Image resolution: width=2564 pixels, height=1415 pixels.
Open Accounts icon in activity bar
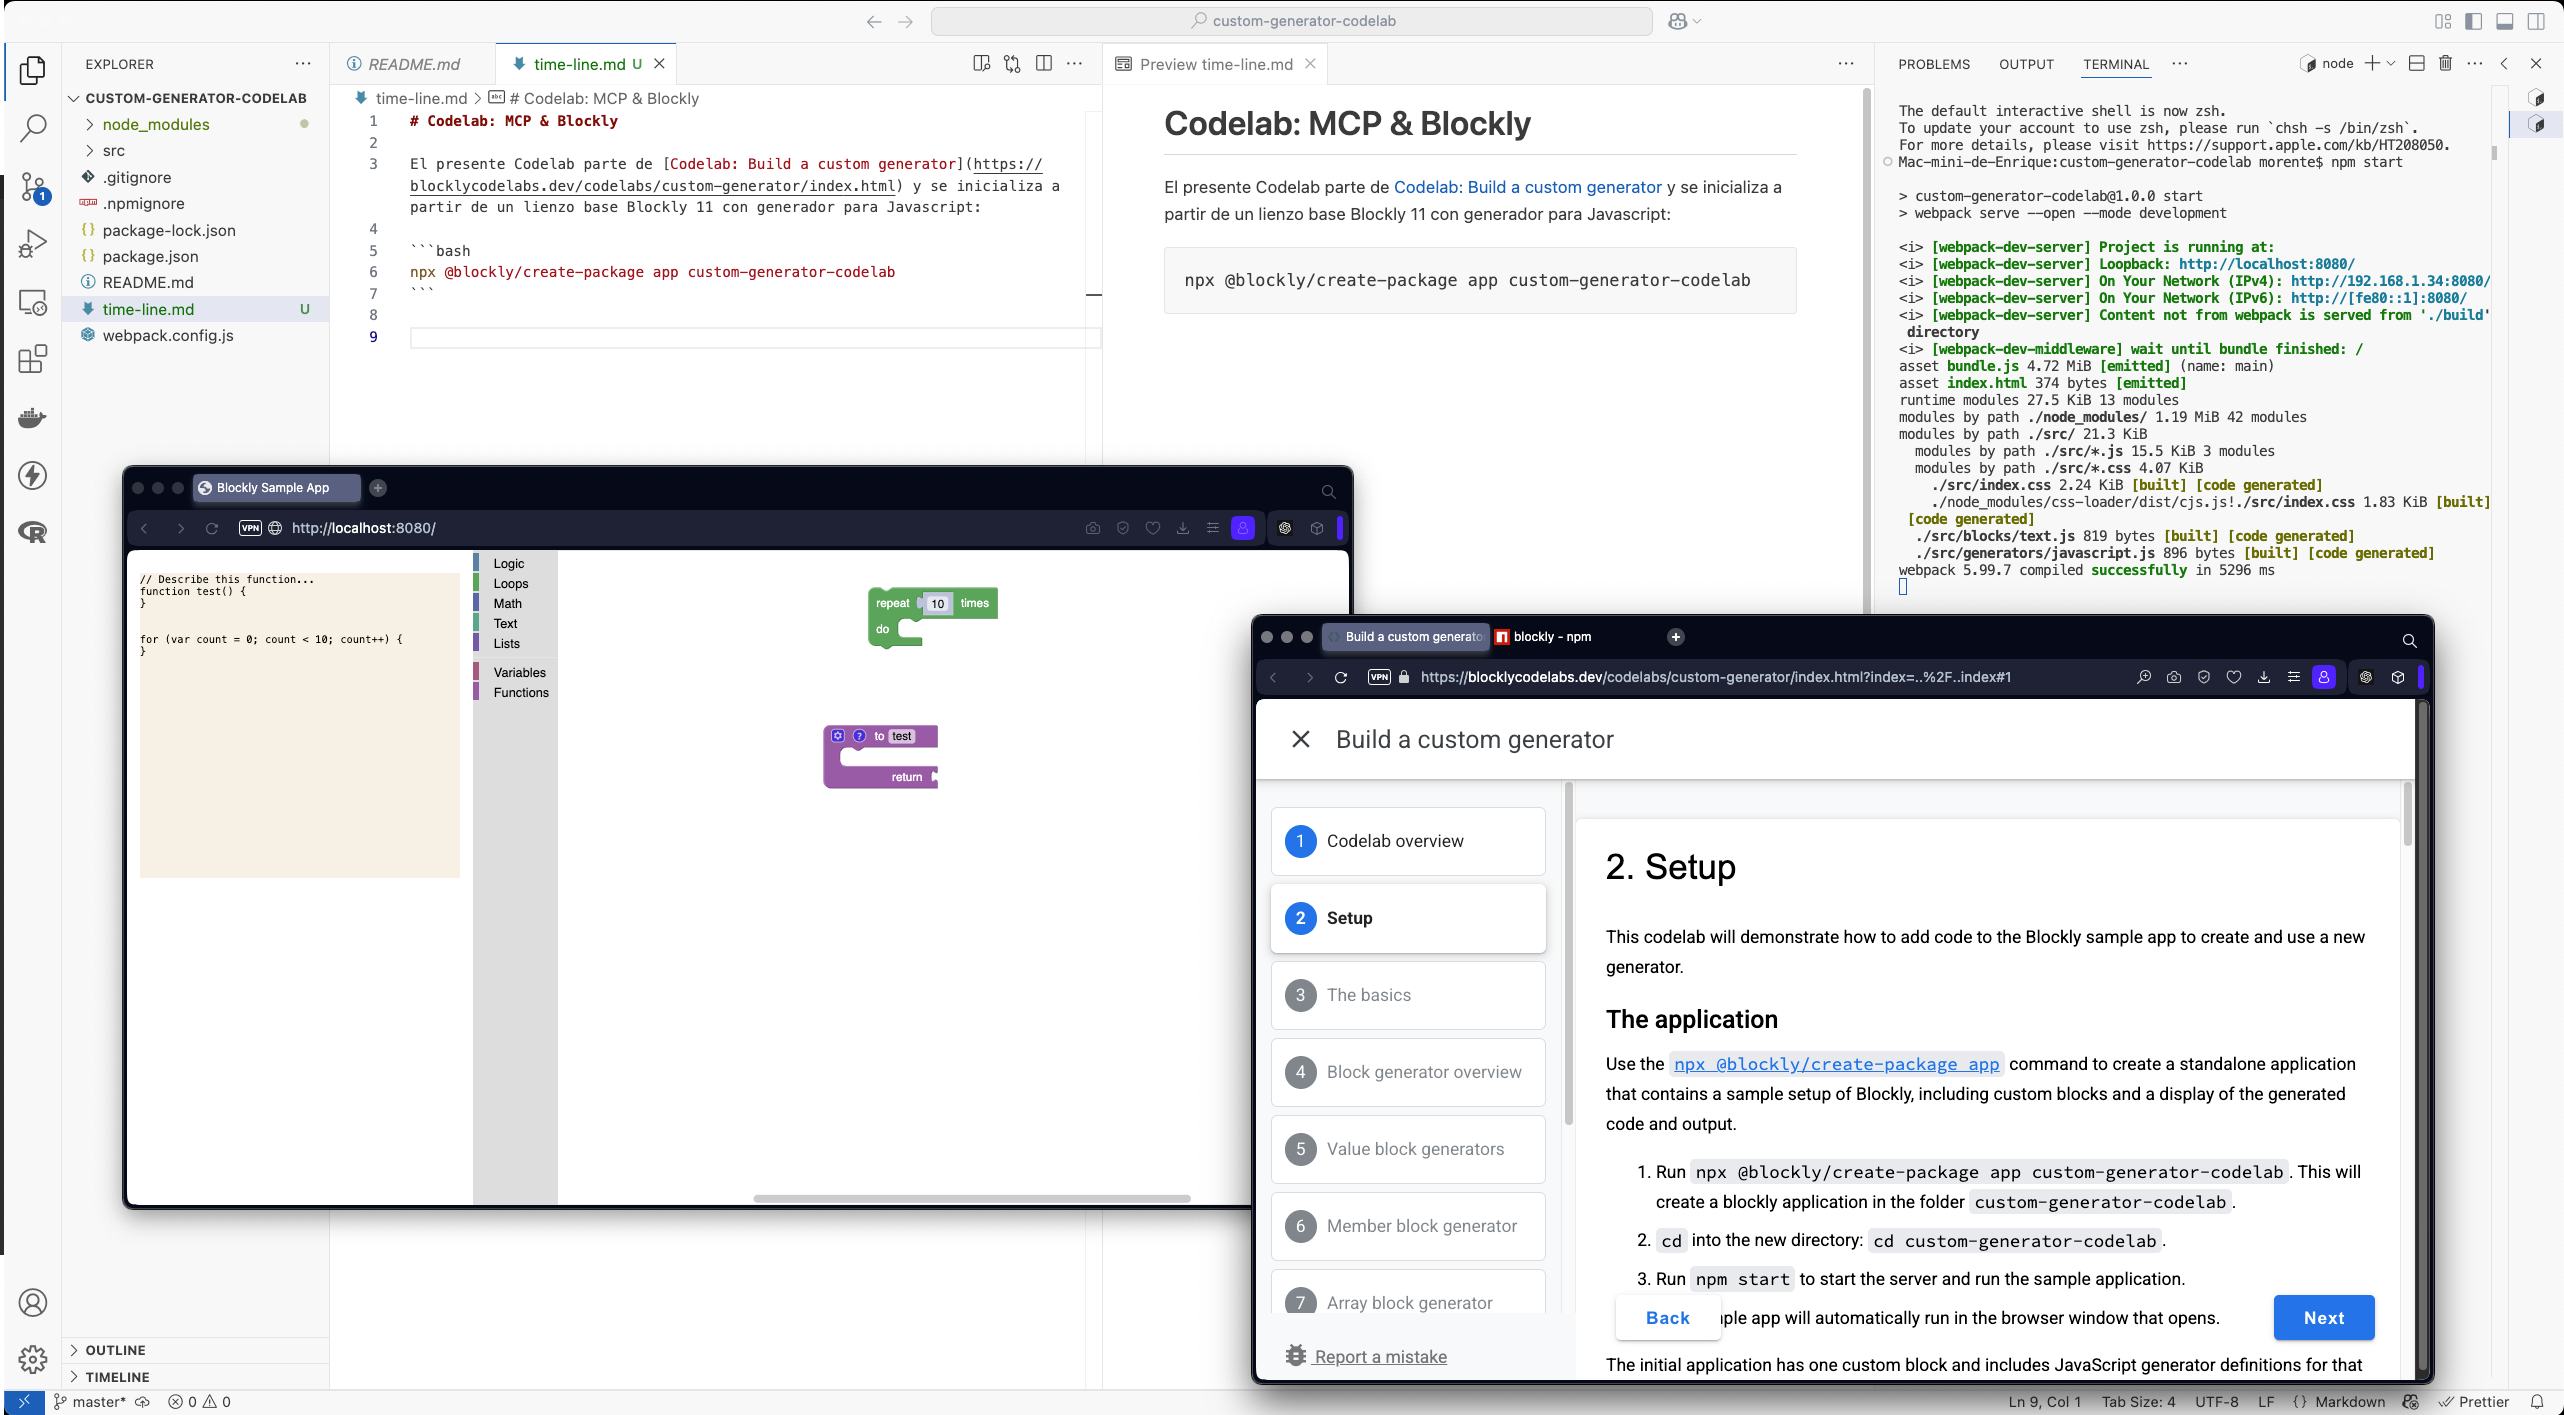point(32,1302)
